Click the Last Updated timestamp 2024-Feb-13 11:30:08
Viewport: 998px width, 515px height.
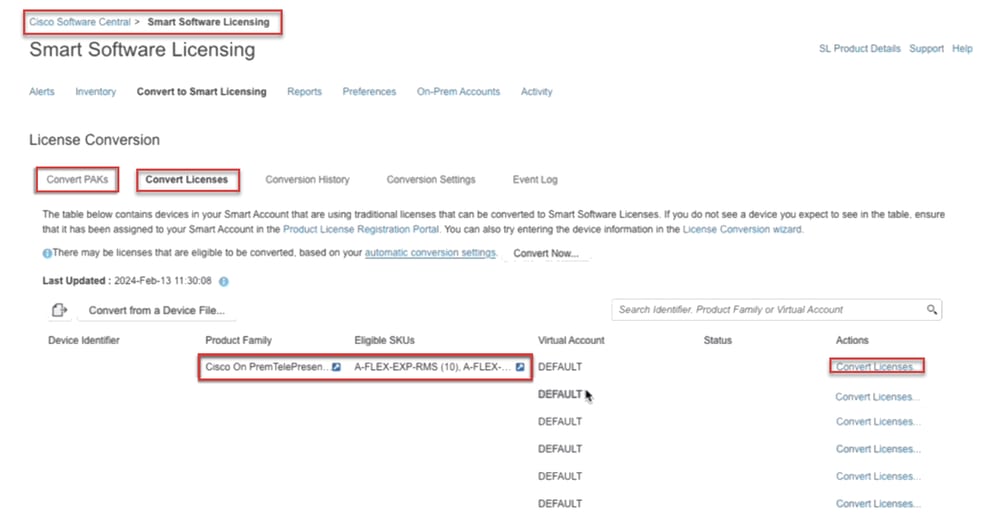click(163, 281)
